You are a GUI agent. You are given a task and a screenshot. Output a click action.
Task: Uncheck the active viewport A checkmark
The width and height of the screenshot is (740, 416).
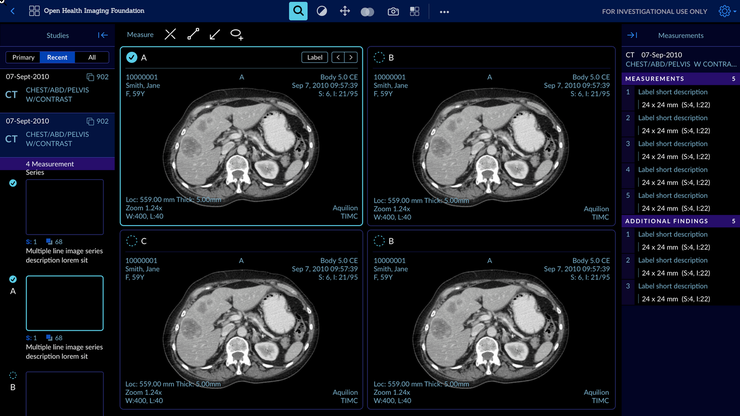tap(132, 58)
